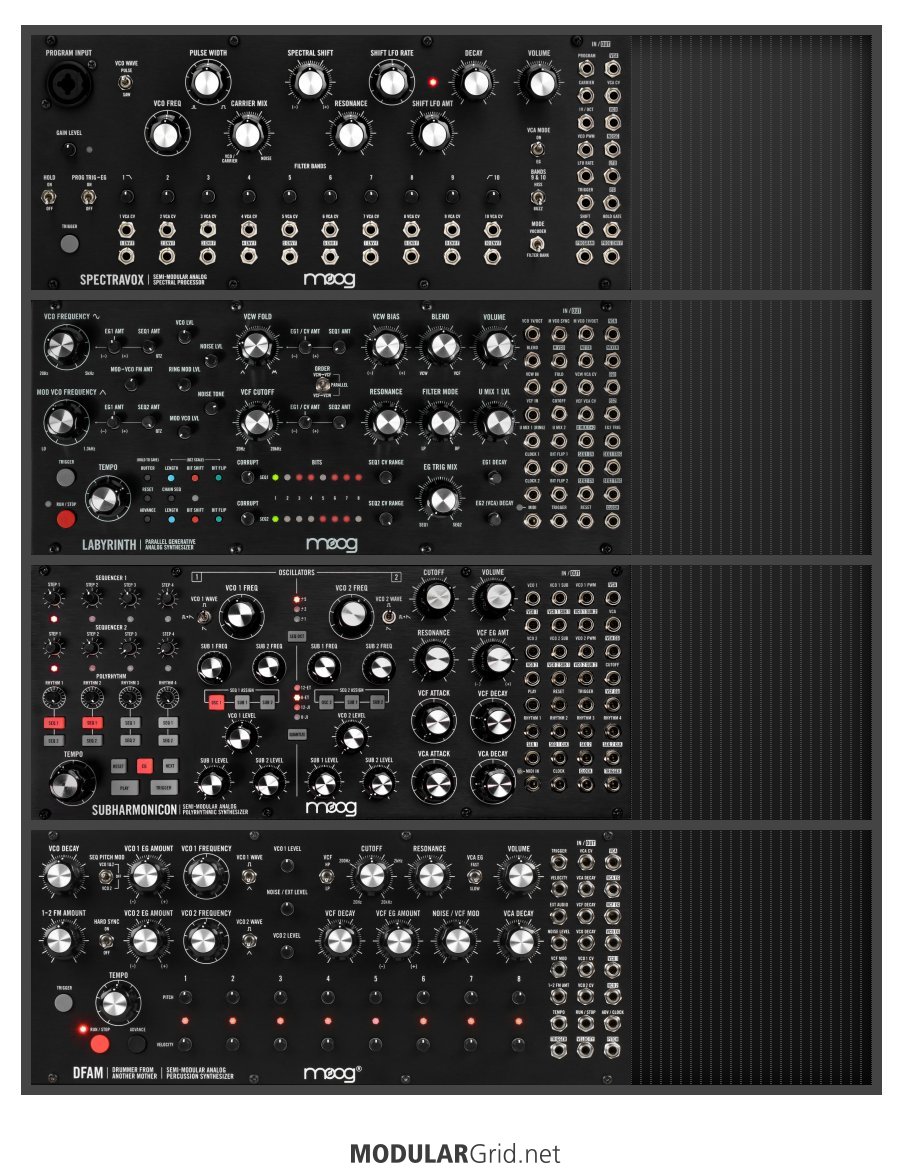
Task: Flip the Subharmonicon VCO 1 Wave switch
Action: click(x=202, y=617)
